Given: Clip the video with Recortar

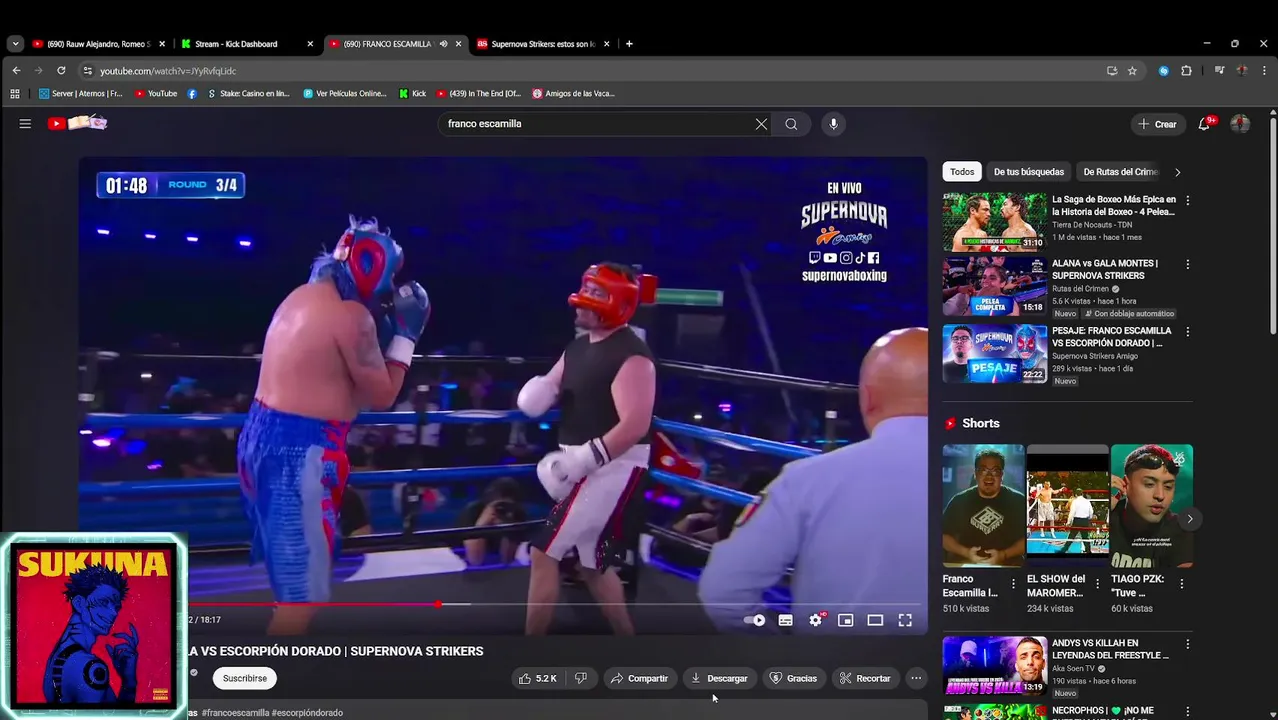Looking at the screenshot, I should click(865, 678).
